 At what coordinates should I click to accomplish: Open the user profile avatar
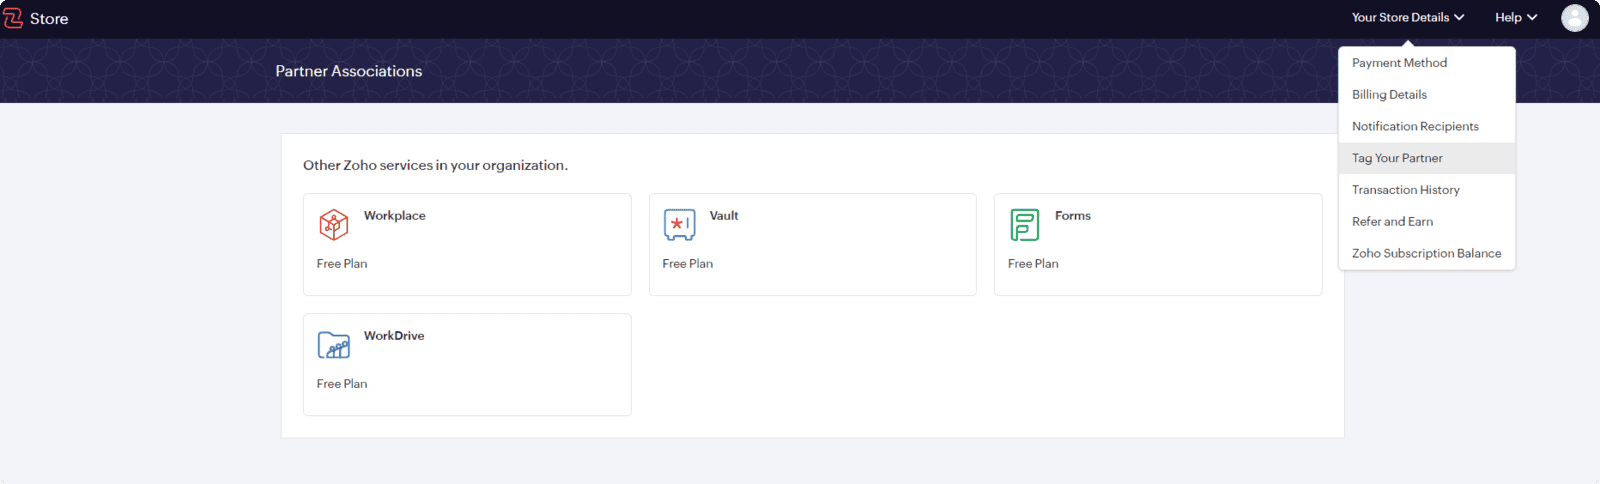1575,18
